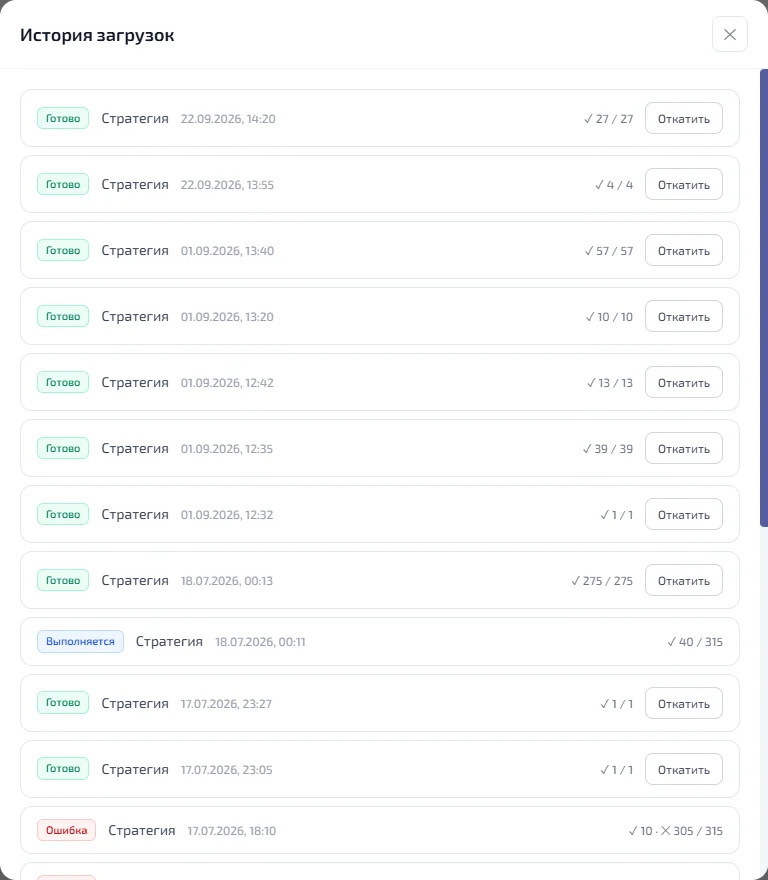
Task: Click the 275 / 275 result count
Action: [602, 581]
